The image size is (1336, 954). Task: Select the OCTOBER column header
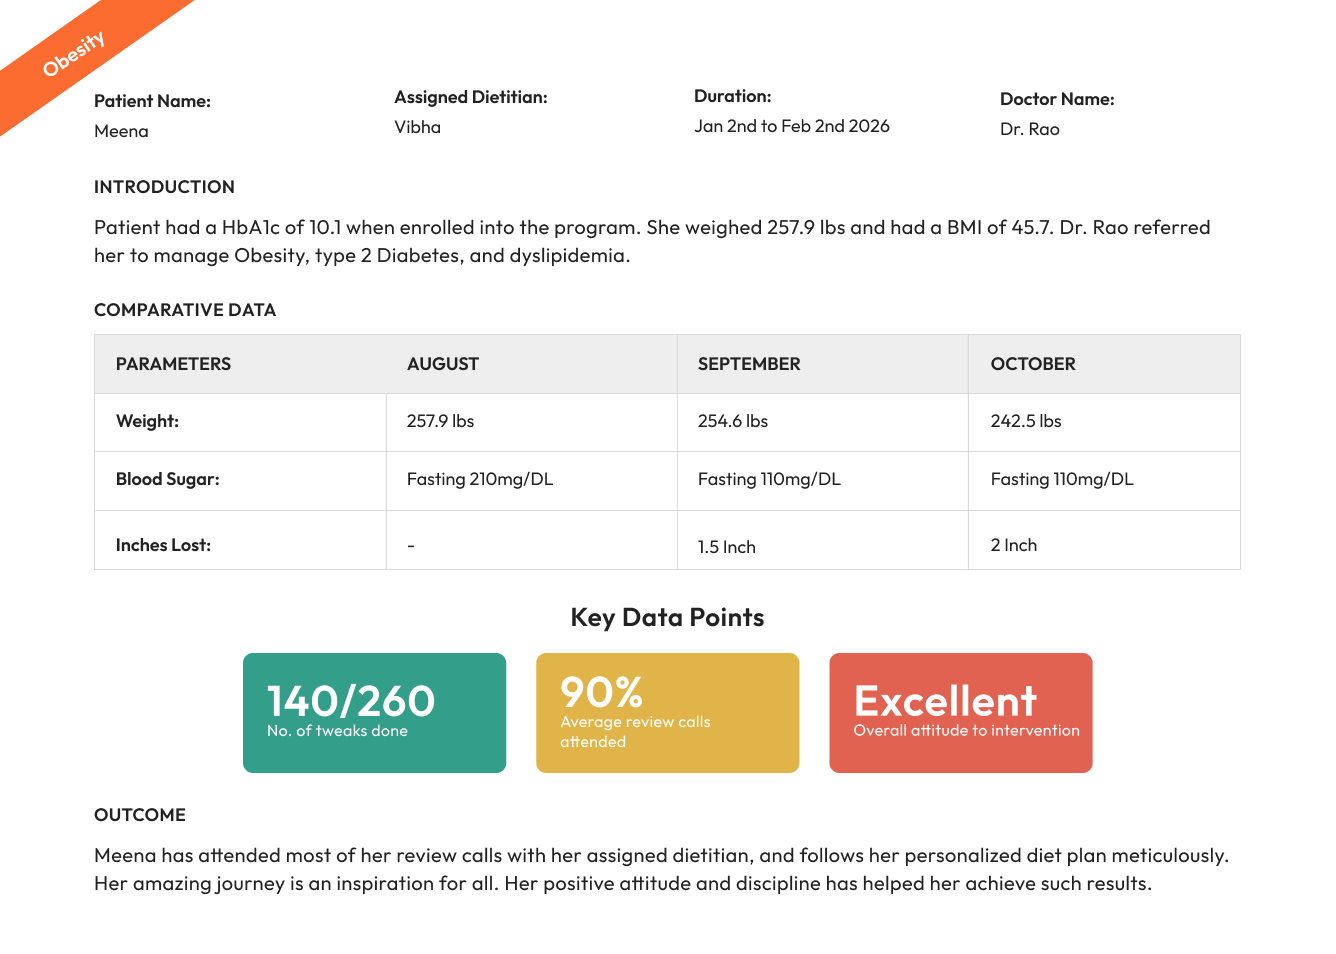click(1104, 364)
